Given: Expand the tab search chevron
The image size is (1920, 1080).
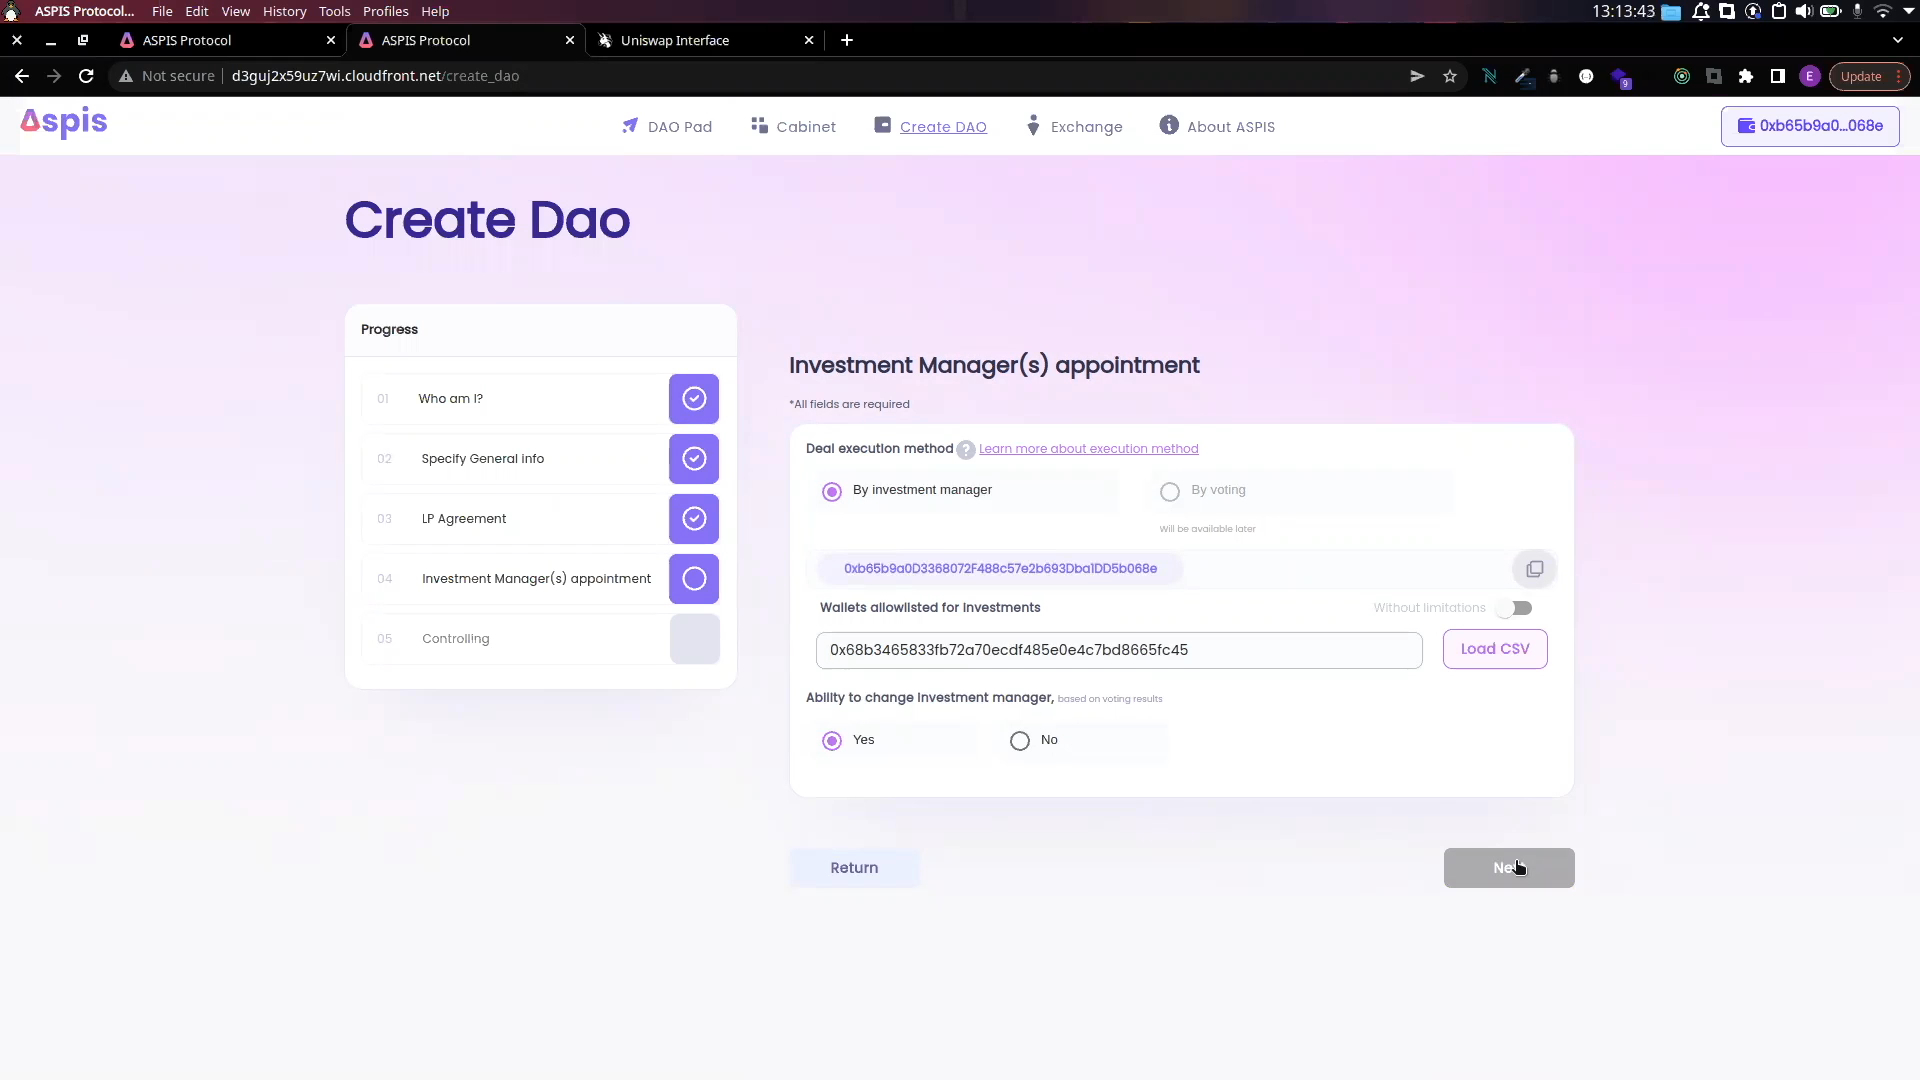Looking at the screenshot, I should click(1898, 40).
